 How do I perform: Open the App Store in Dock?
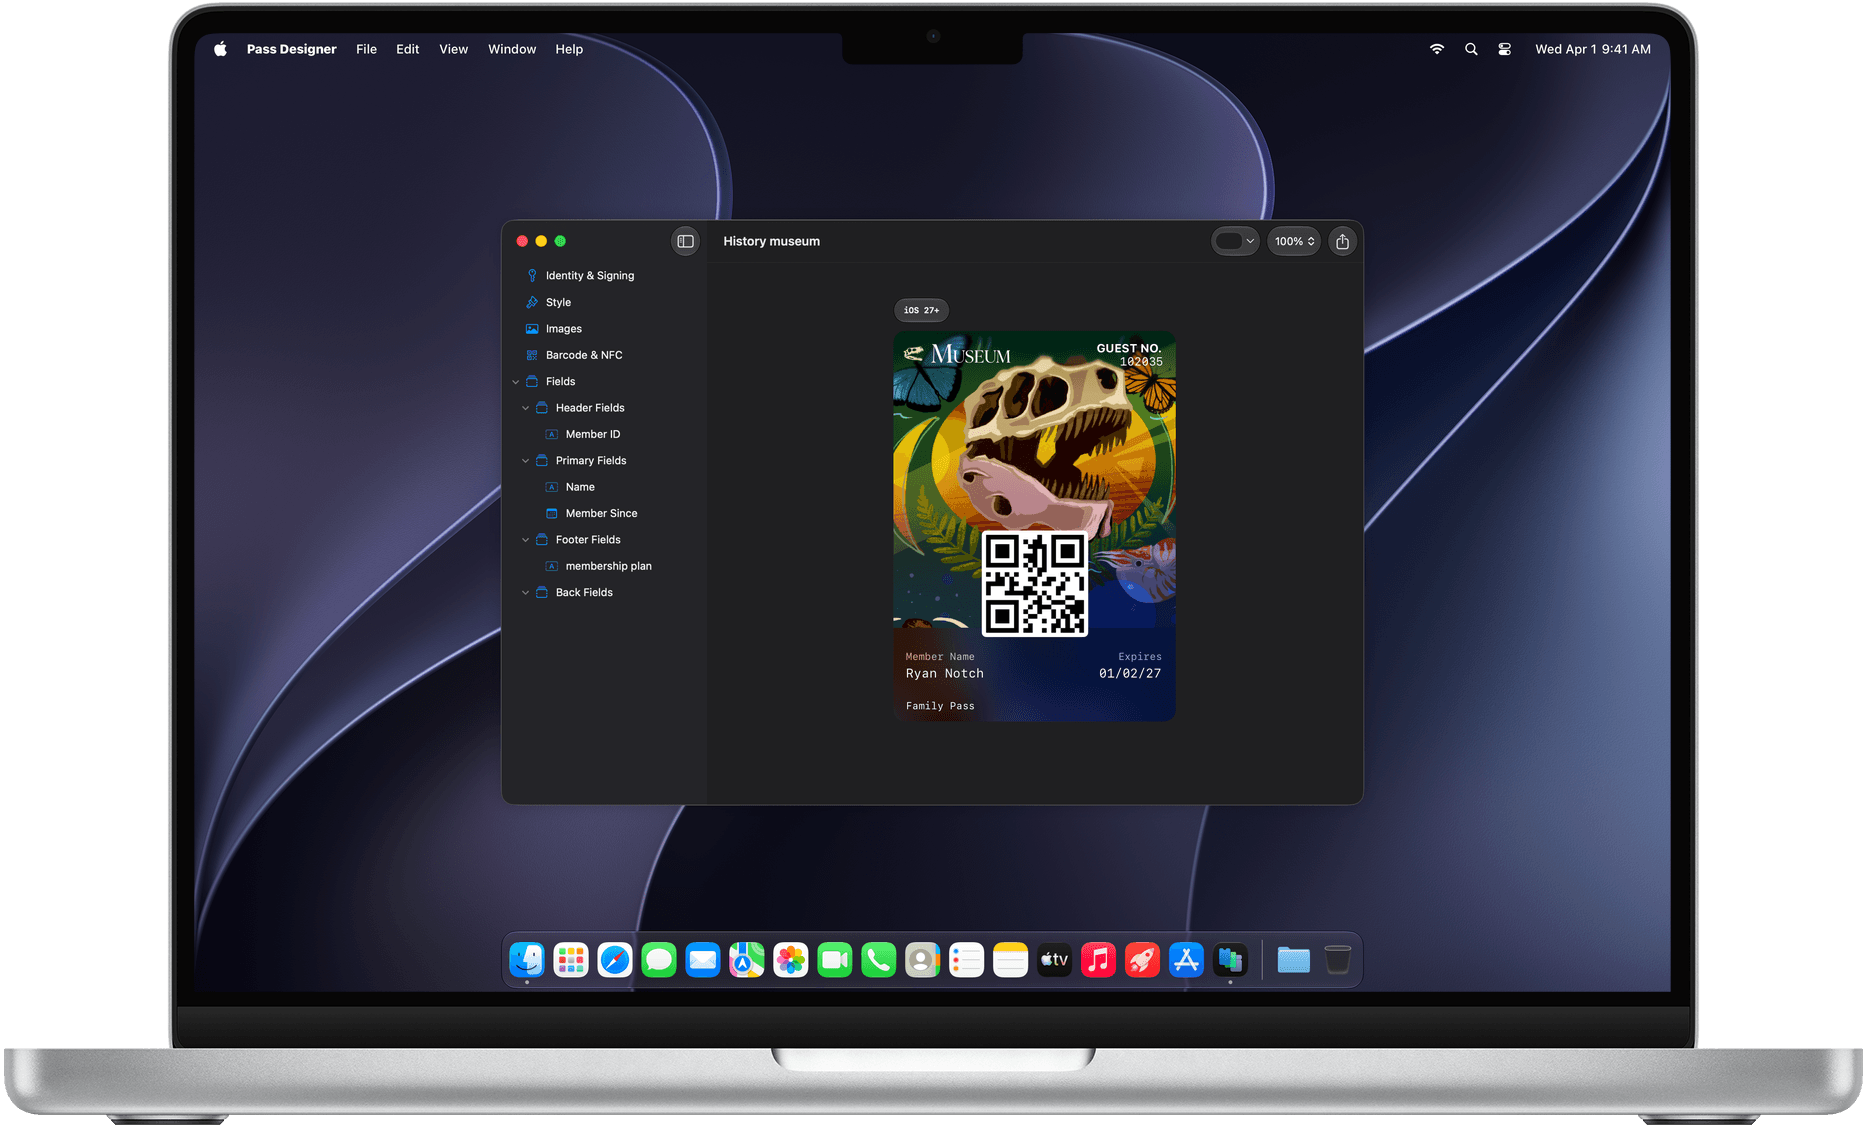pyautogui.click(x=1186, y=960)
